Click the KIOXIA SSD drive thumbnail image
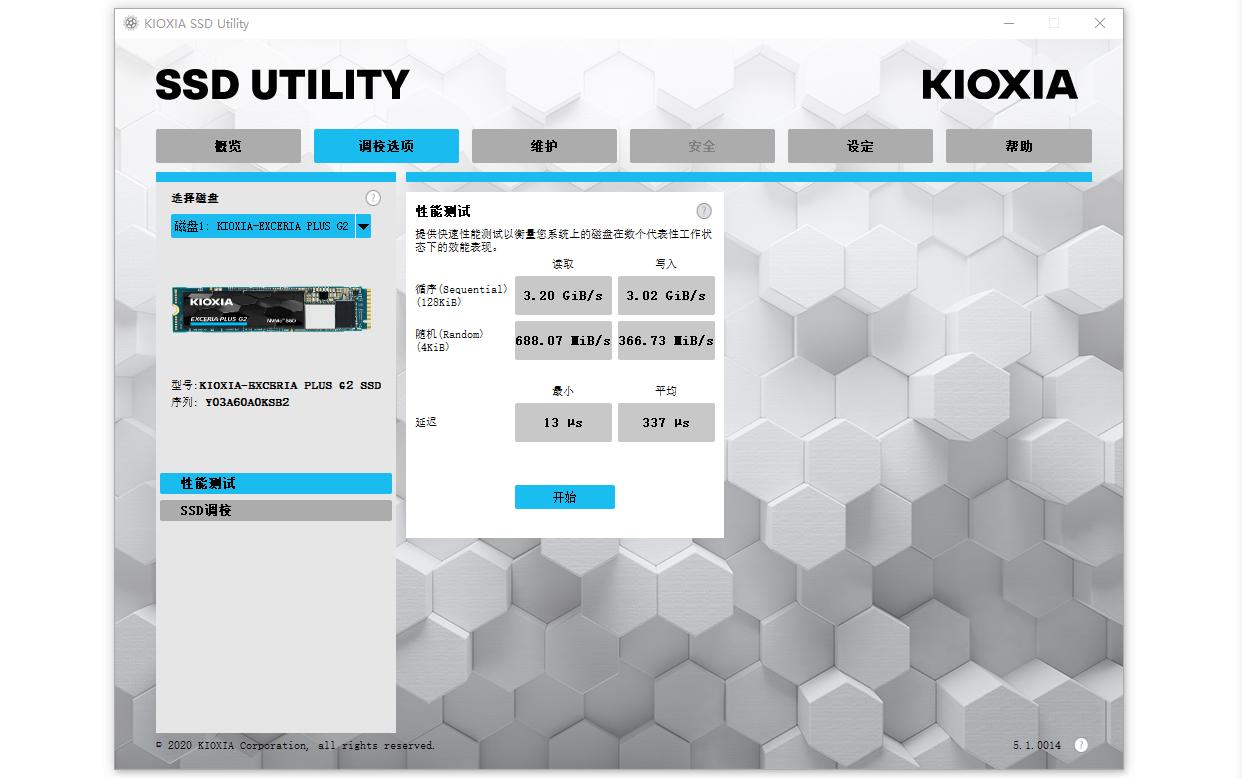1242x778 pixels. 271,309
